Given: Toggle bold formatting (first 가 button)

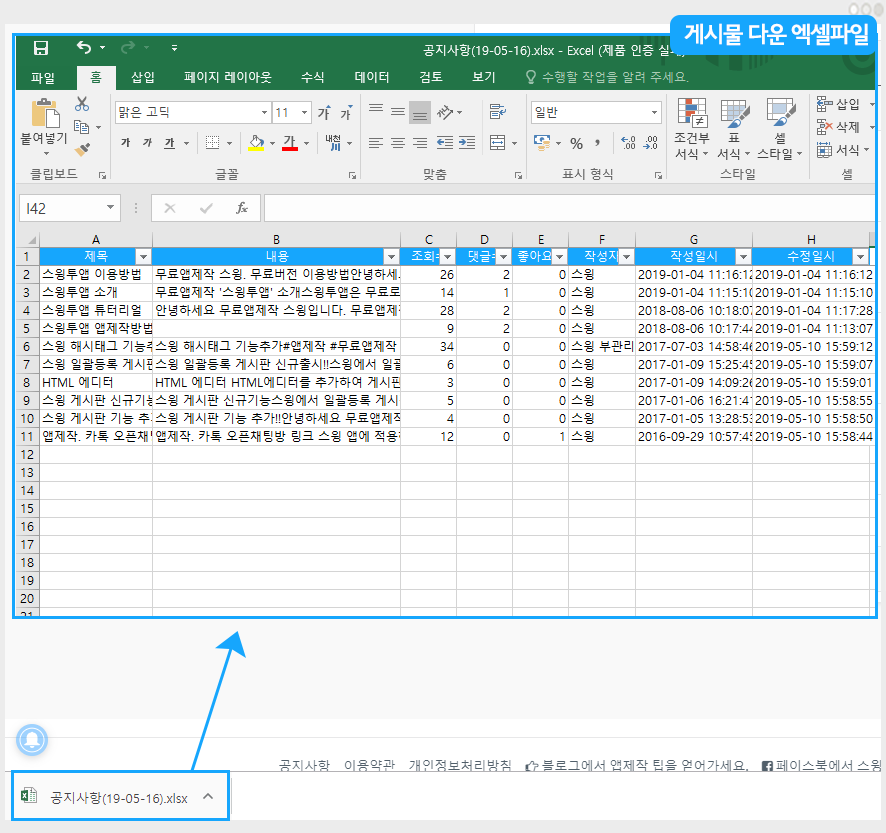Looking at the screenshot, I should coord(125,143).
